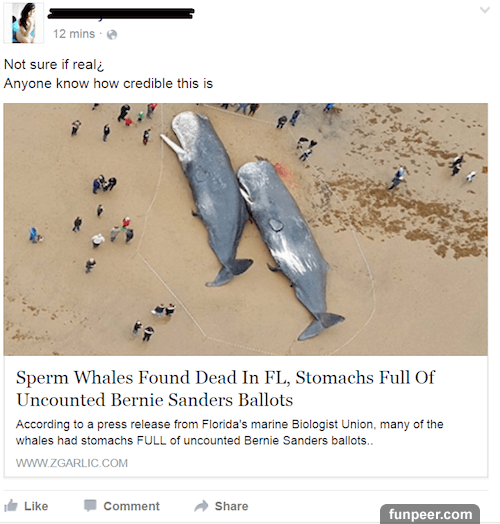Viewport: 500px width, 524px height.
Task: Click the Share button label
Action: coord(231,506)
